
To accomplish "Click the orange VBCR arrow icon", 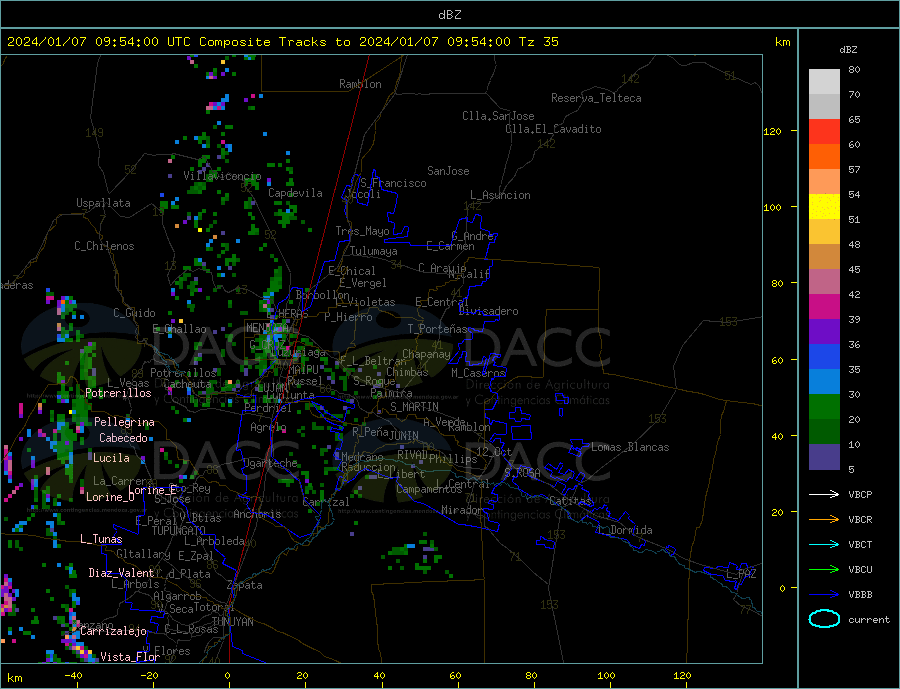I will click(824, 520).
